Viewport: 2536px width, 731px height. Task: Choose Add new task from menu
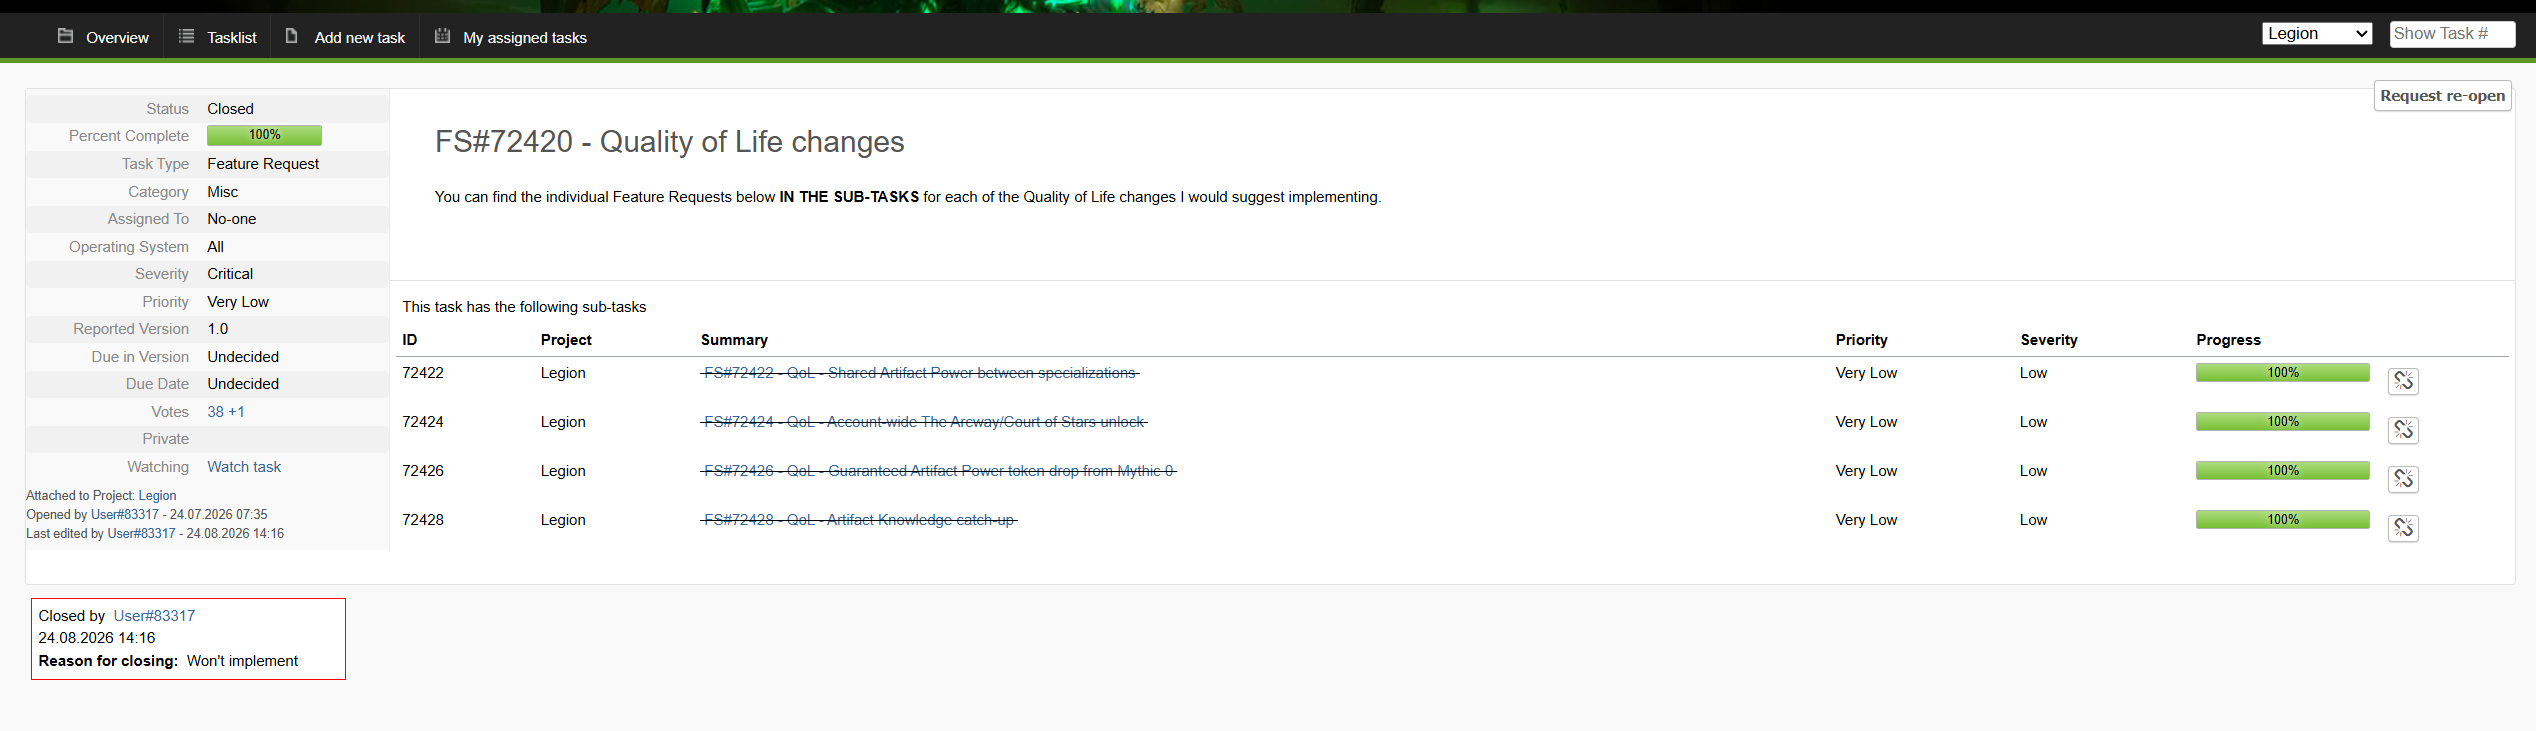click(x=360, y=38)
